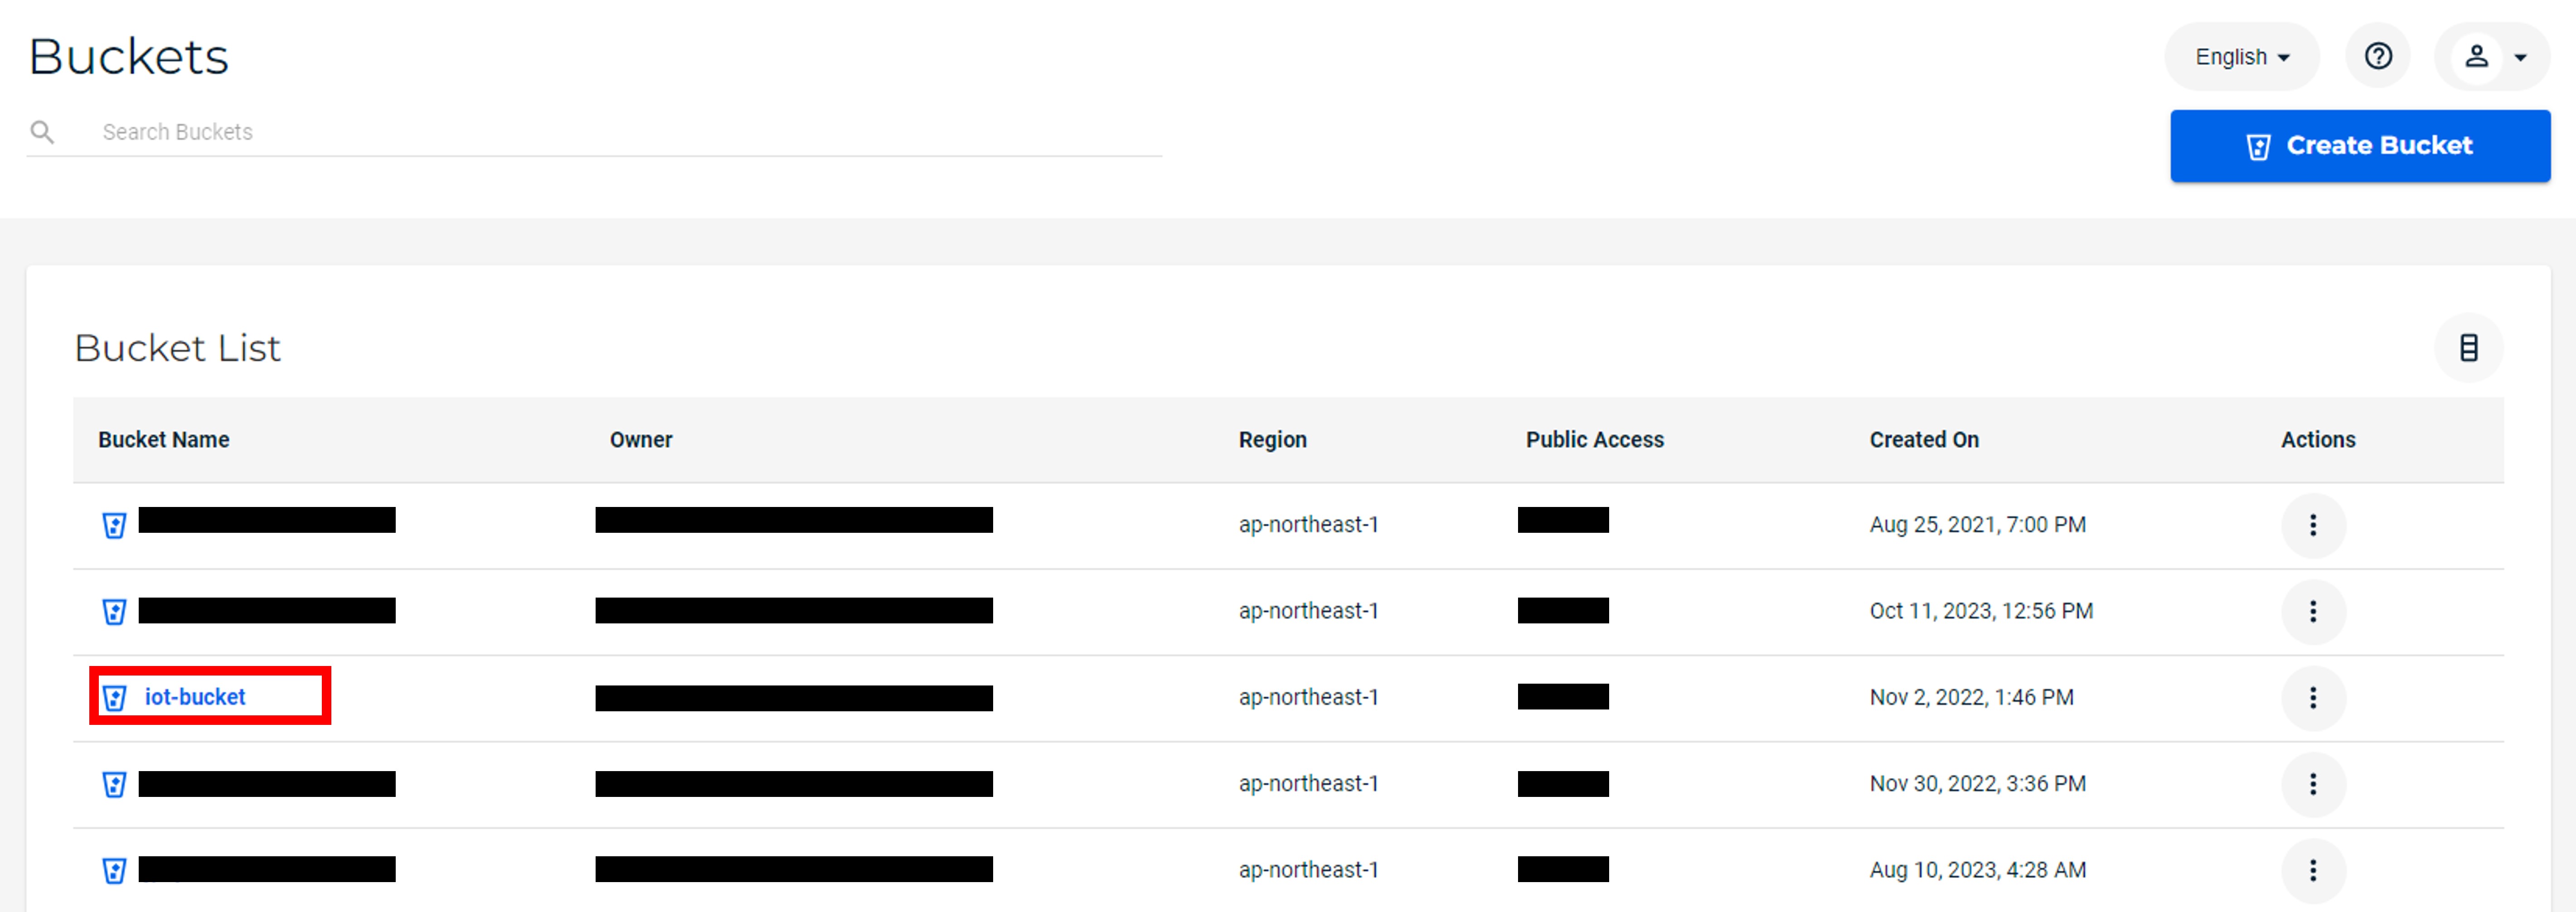Open actions menu for Aug 10, 2023 bucket

coord(2312,870)
